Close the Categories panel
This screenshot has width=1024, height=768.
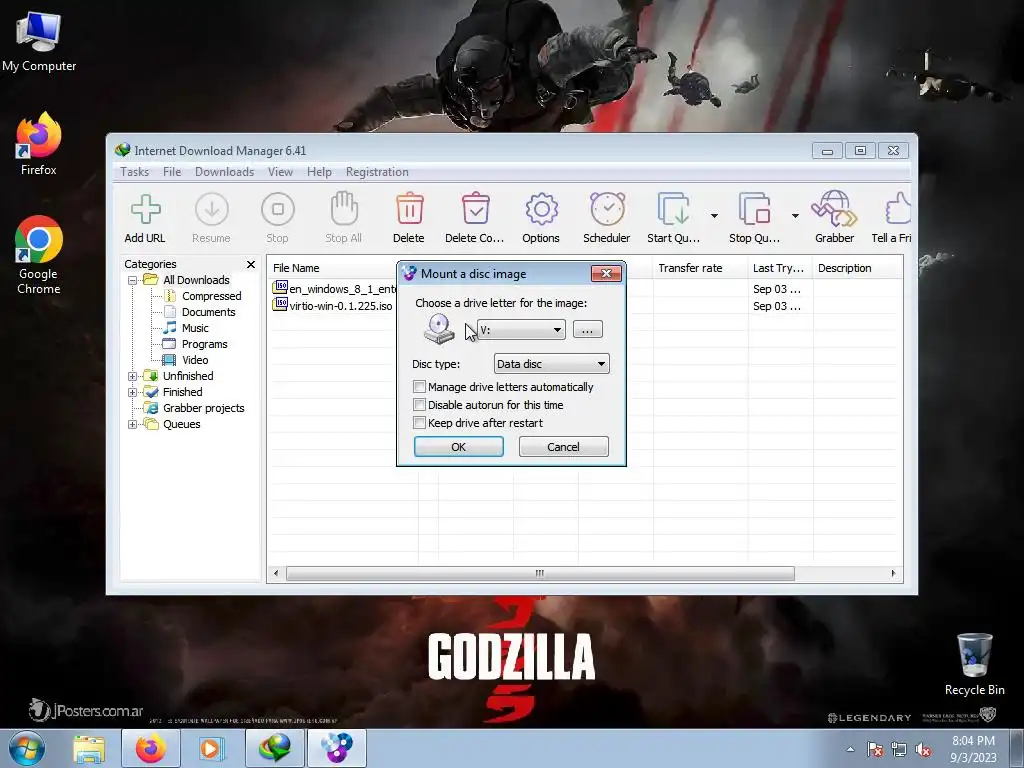pyautogui.click(x=251, y=264)
